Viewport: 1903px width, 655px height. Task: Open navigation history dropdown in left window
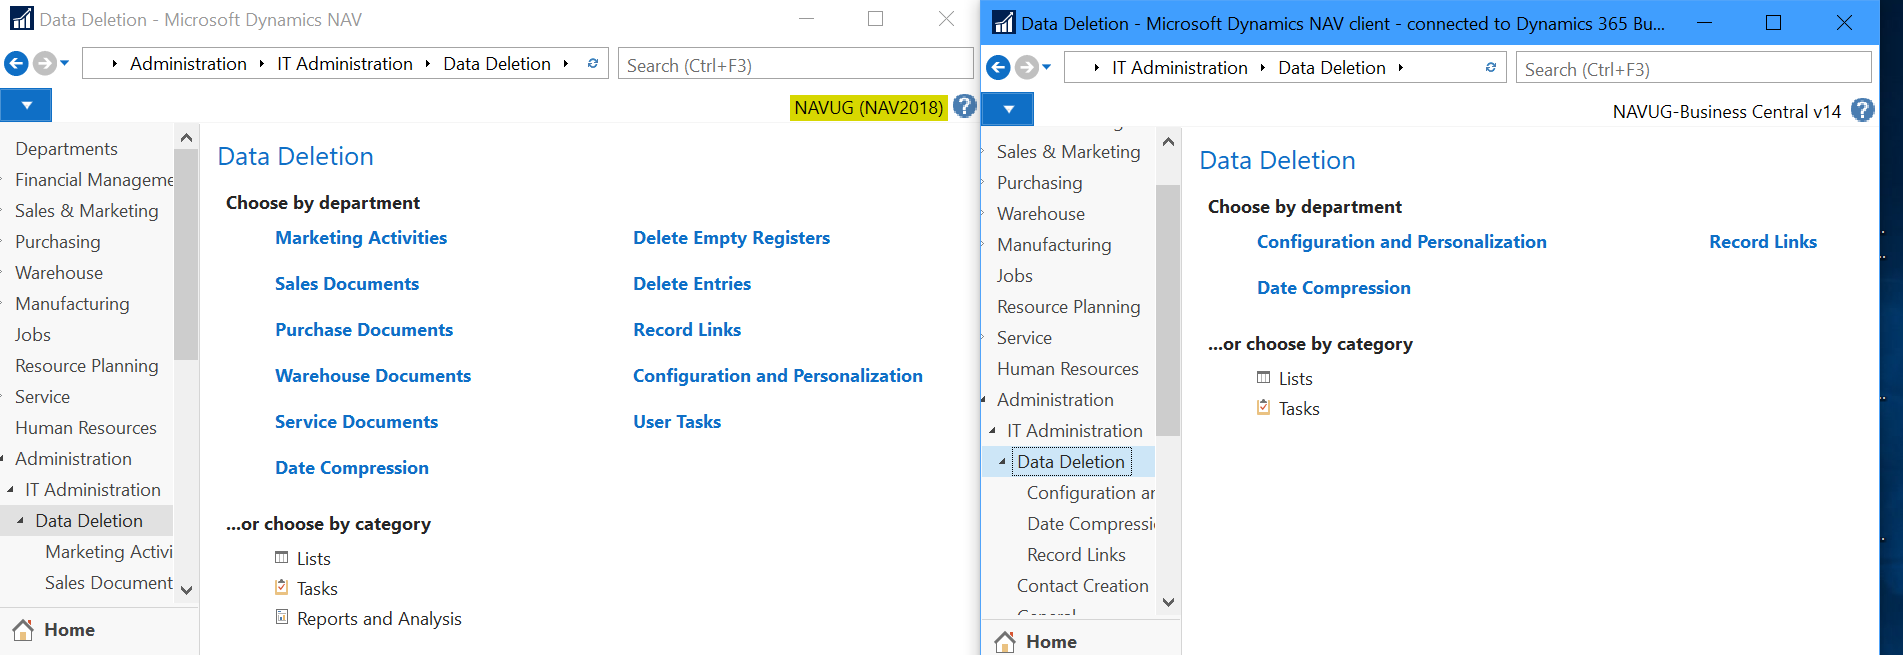coord(65,64)
